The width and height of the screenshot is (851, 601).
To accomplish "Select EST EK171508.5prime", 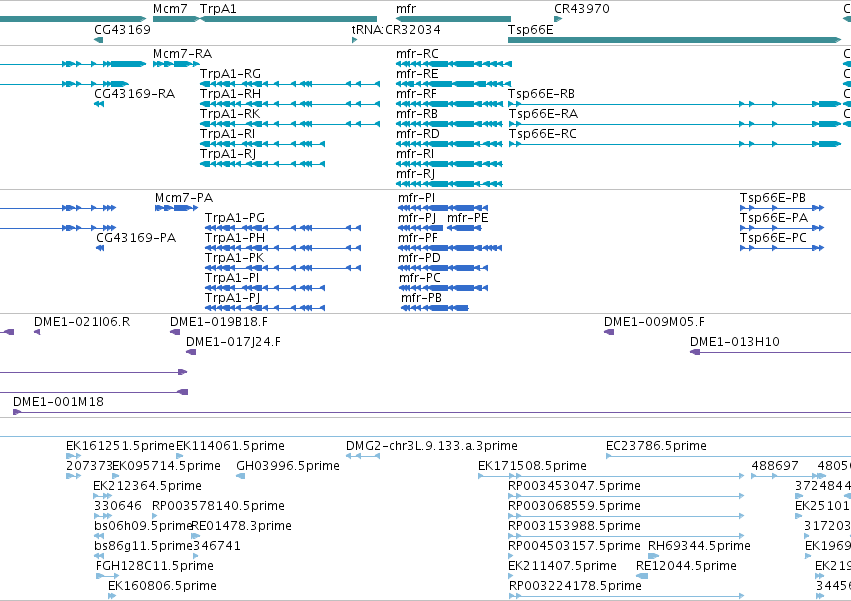I will [x=611, y=476].
